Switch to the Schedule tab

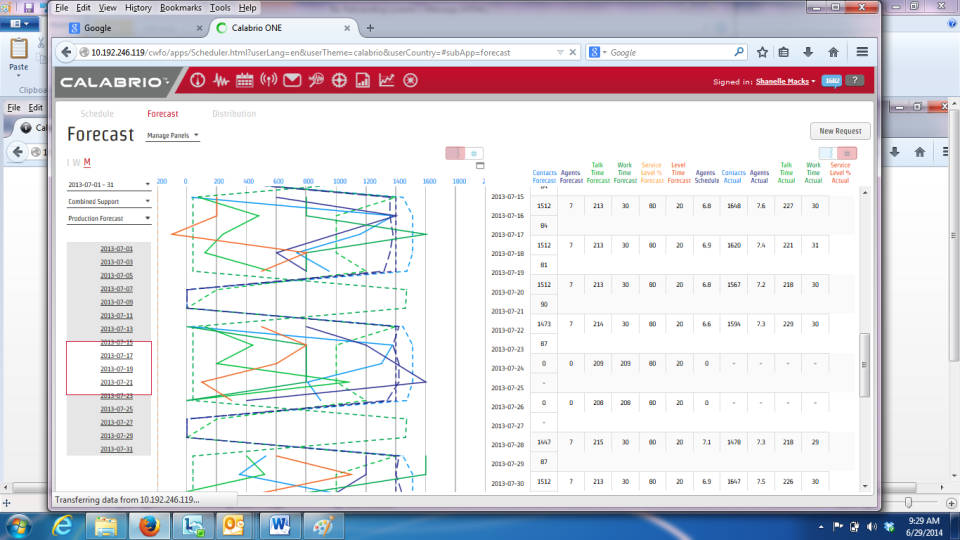point(97,114)
